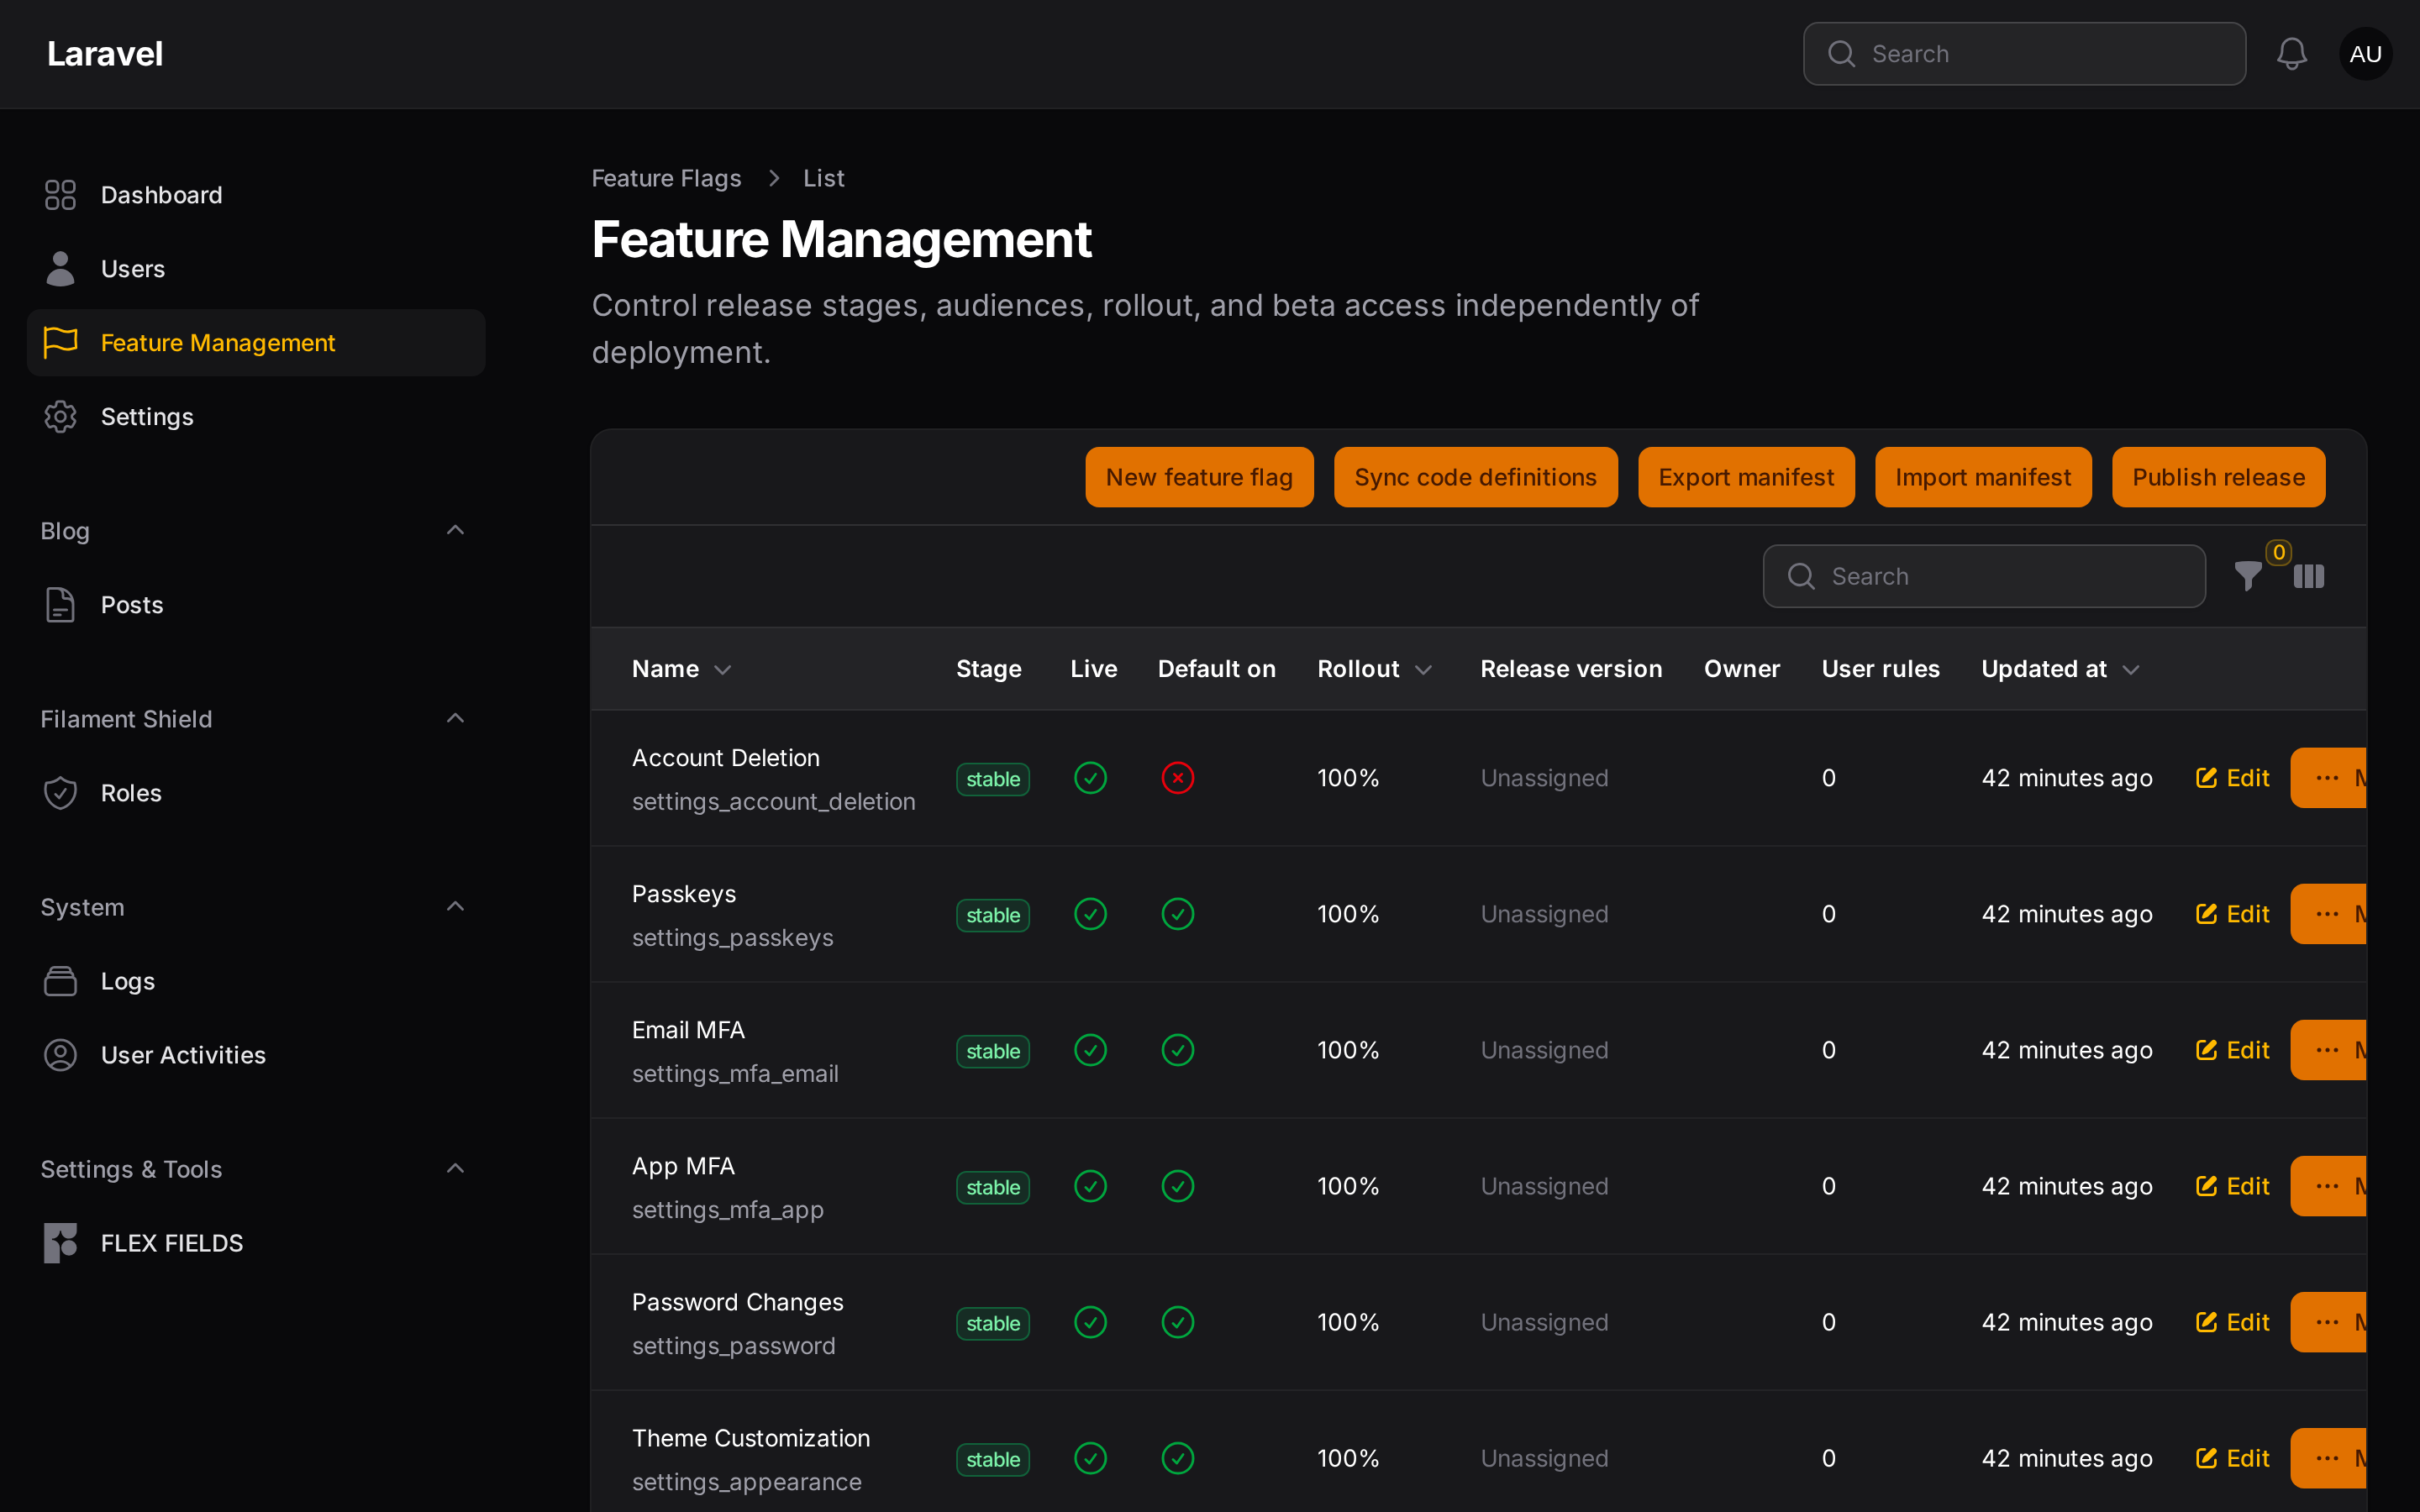The height and width of the screenshot is (1512, 2420).
Task: Open more actions menu for Password Changes row
Action: pos(2328,1322)
